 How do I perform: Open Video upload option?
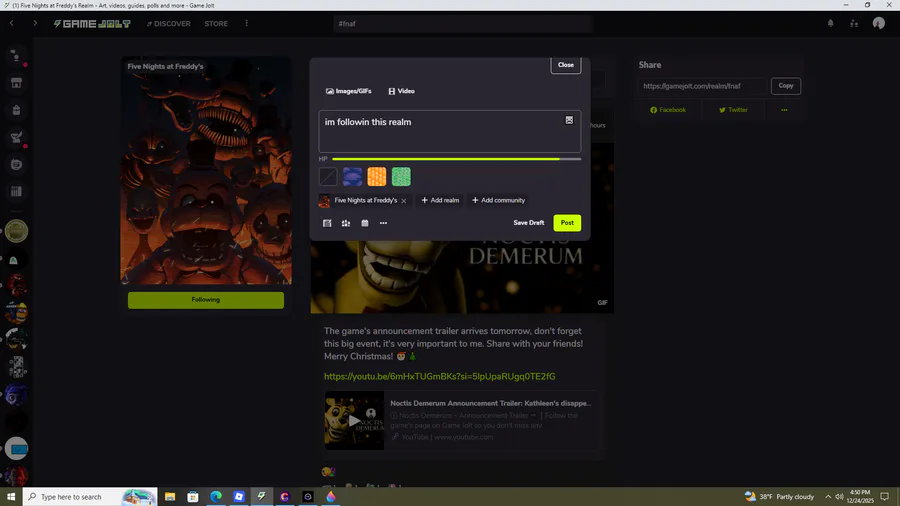pos(401,91)
